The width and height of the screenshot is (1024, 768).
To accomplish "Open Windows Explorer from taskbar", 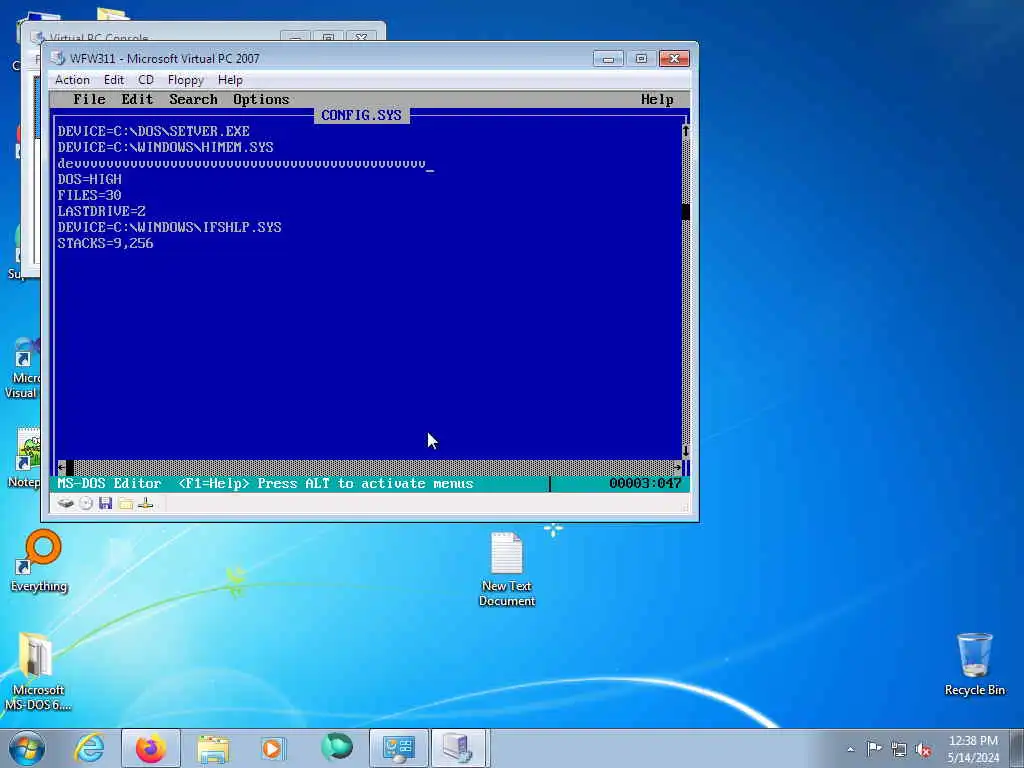I will pyautogui.click(x=213, y=748).
